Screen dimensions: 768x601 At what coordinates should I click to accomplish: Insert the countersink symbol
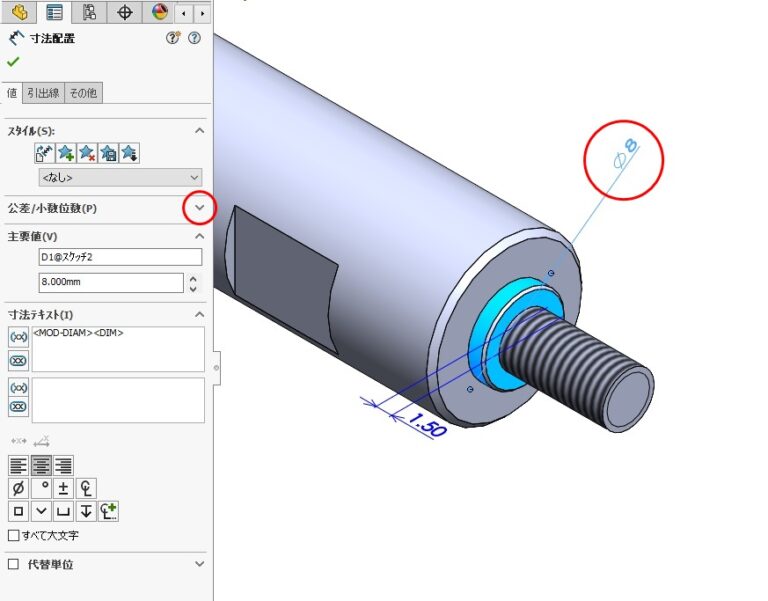(x=41, y=511)
